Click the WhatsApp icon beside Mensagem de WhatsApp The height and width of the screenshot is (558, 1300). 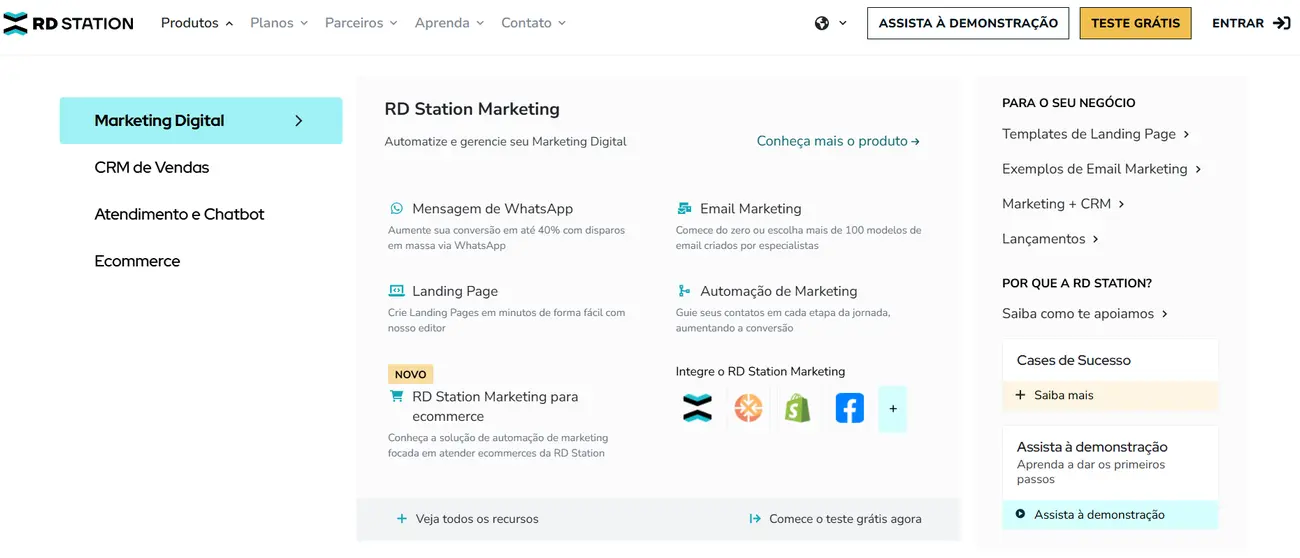[396, 208]
